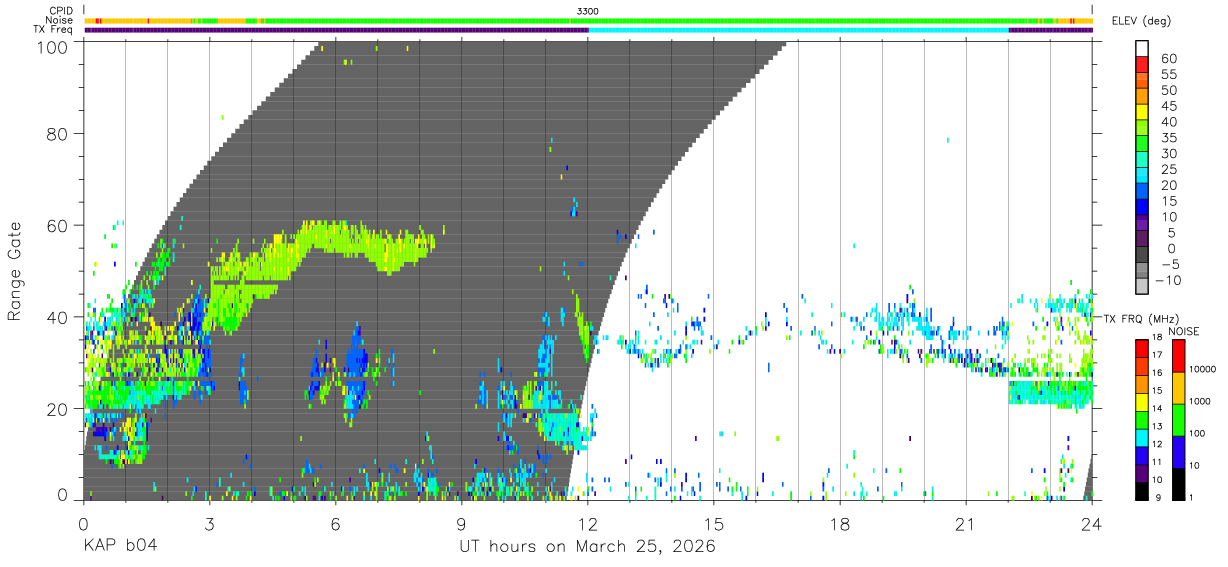Click the 45 label on the ELEV colorbar
The height and width of the screenshot is (567, 1228).
[x=1168, y=106]
